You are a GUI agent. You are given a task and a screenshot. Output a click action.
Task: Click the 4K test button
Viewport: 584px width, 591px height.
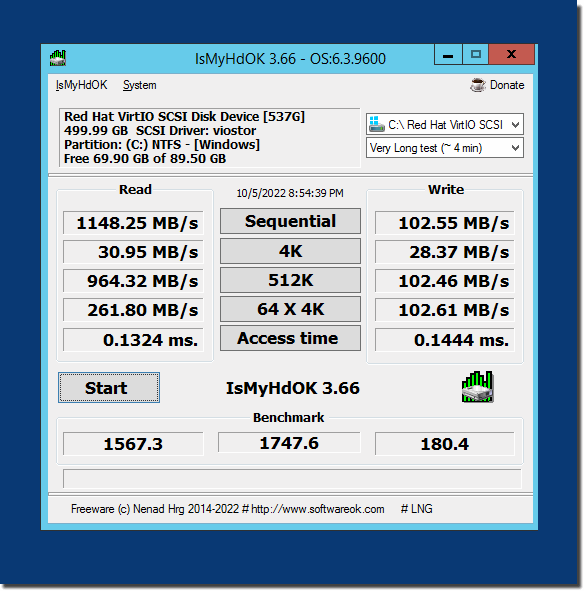pyautogui.click(x=290, y=251)
